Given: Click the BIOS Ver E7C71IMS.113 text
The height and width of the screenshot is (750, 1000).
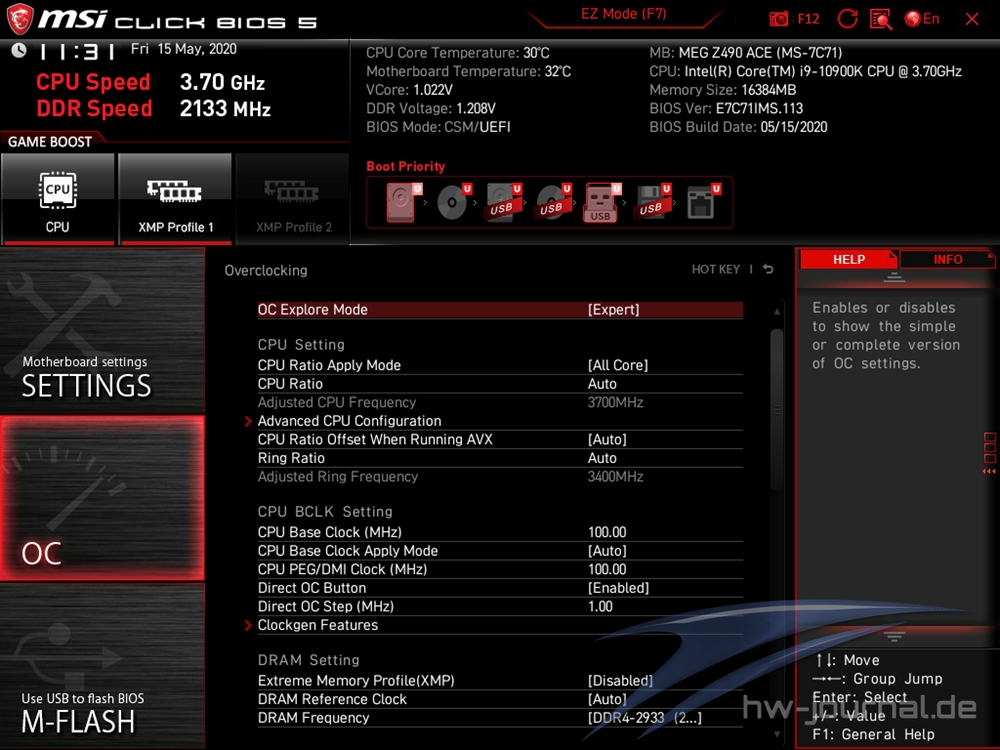Looking at the screenshot, I should tap(726, 108).
